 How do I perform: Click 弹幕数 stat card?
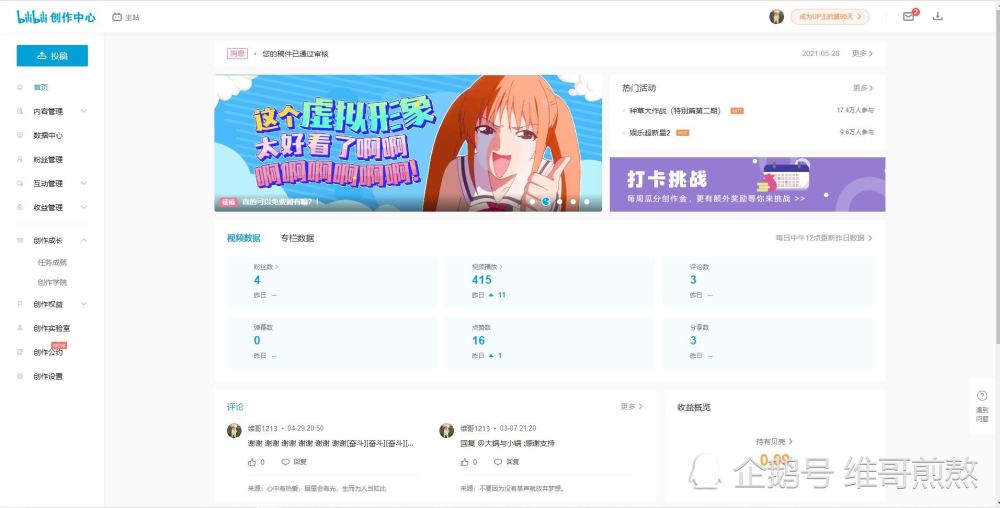coord(332,342)
